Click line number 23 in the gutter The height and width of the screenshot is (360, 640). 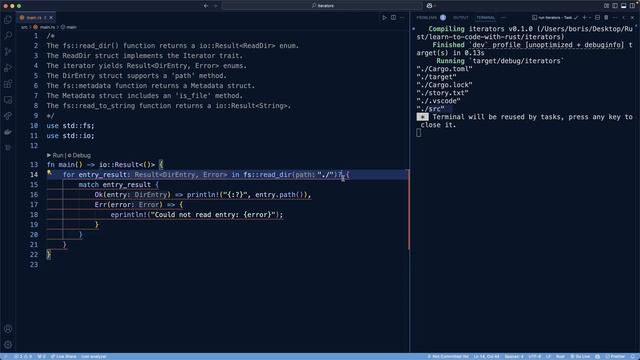[x=34, y=265]
